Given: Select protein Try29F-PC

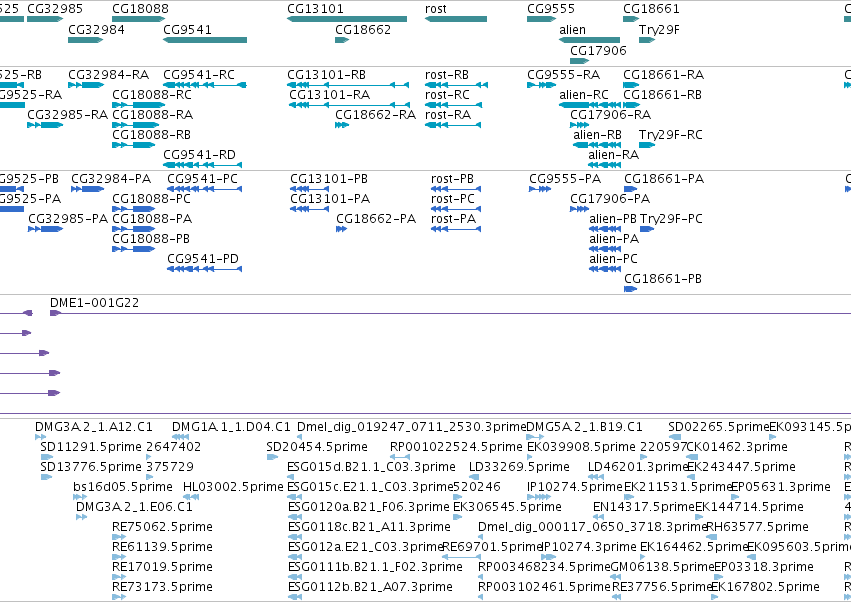Looking at the screenshot, I should [671, 219].
